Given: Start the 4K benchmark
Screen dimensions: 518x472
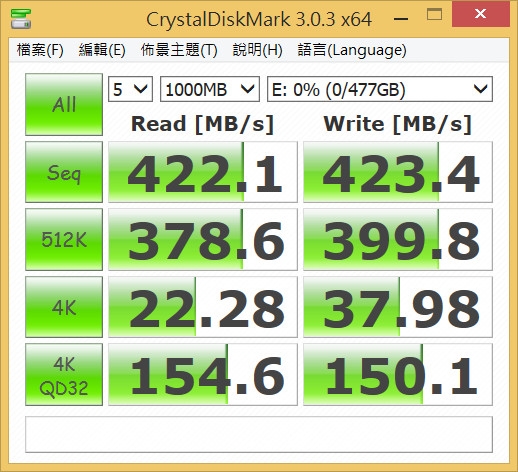Looking at the screenshot, I should (x=64, y=307).
